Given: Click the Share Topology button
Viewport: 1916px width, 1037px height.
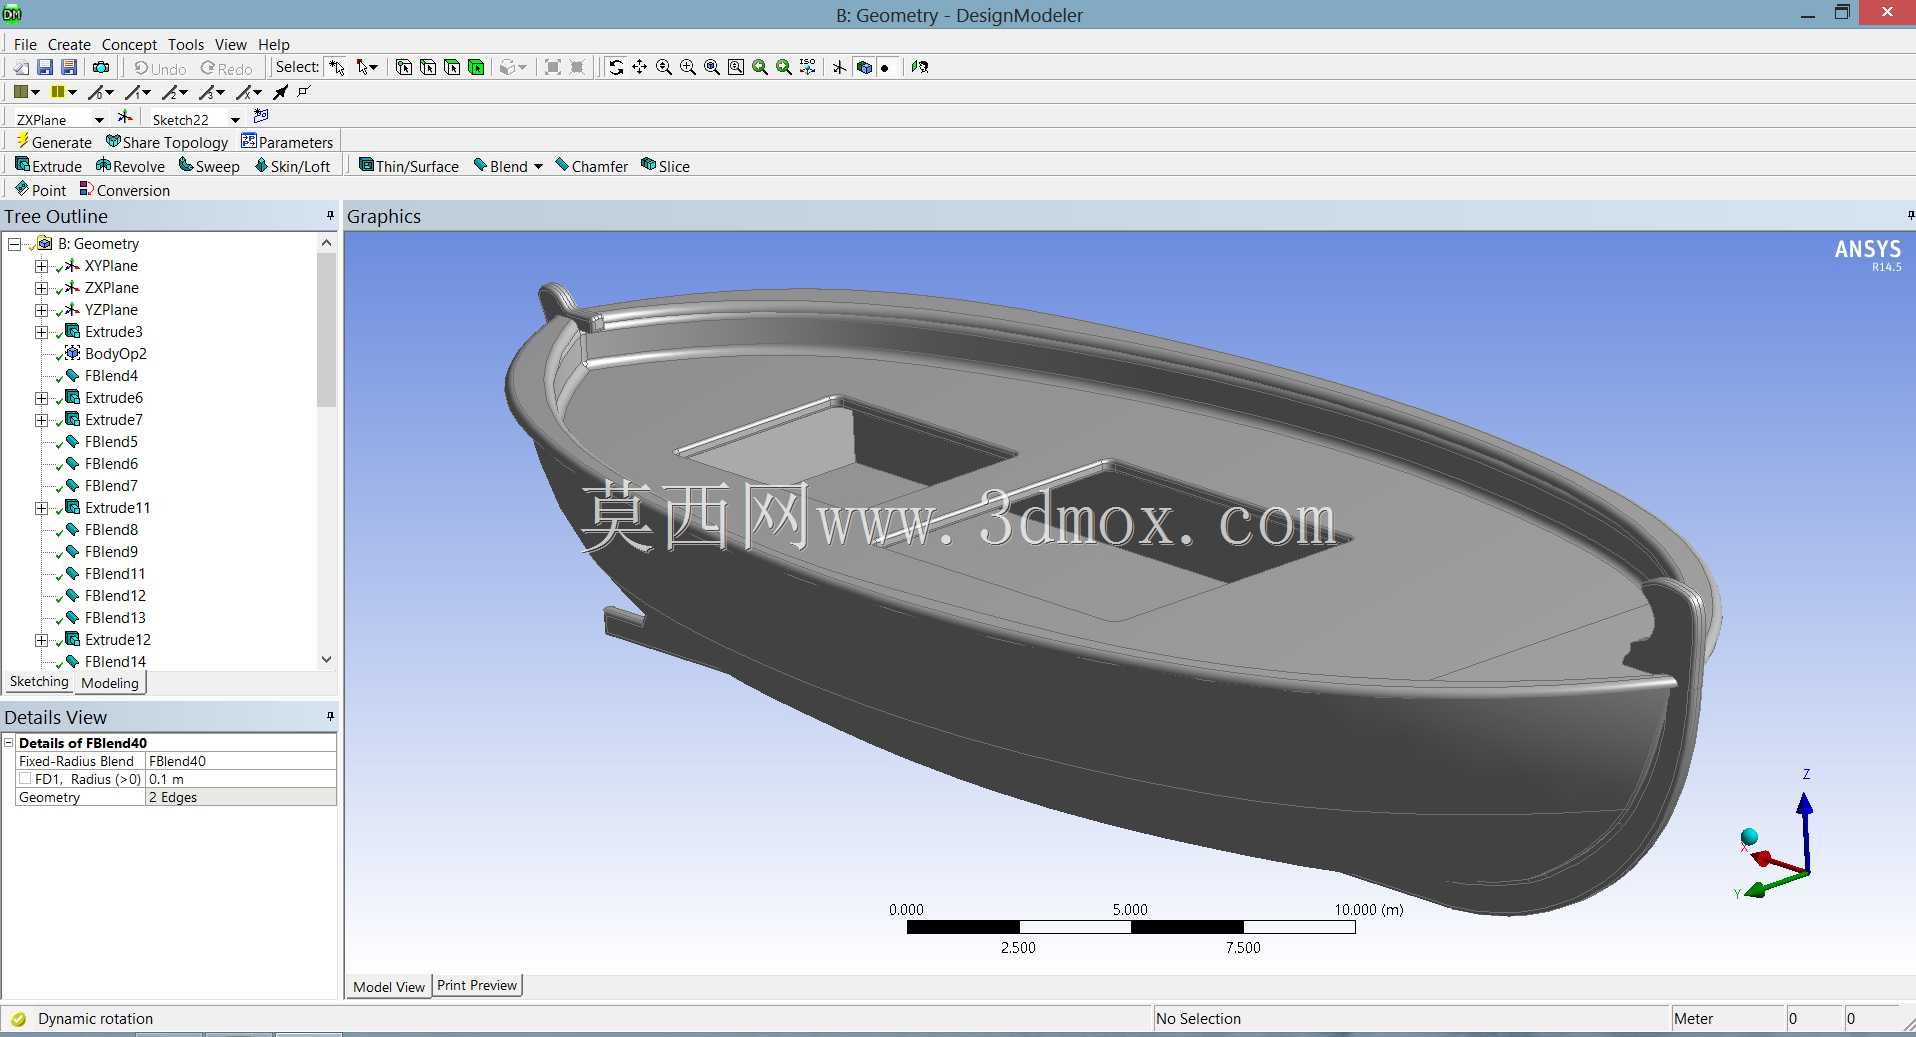Looking at the screenshot, I should click(x=167, y=142).
